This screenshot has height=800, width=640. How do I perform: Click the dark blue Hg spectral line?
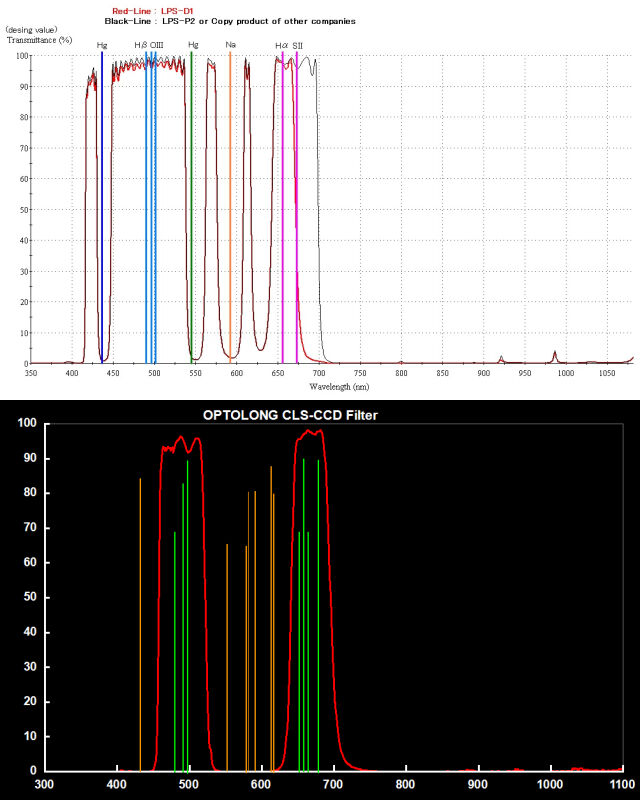tap(102, 207)
